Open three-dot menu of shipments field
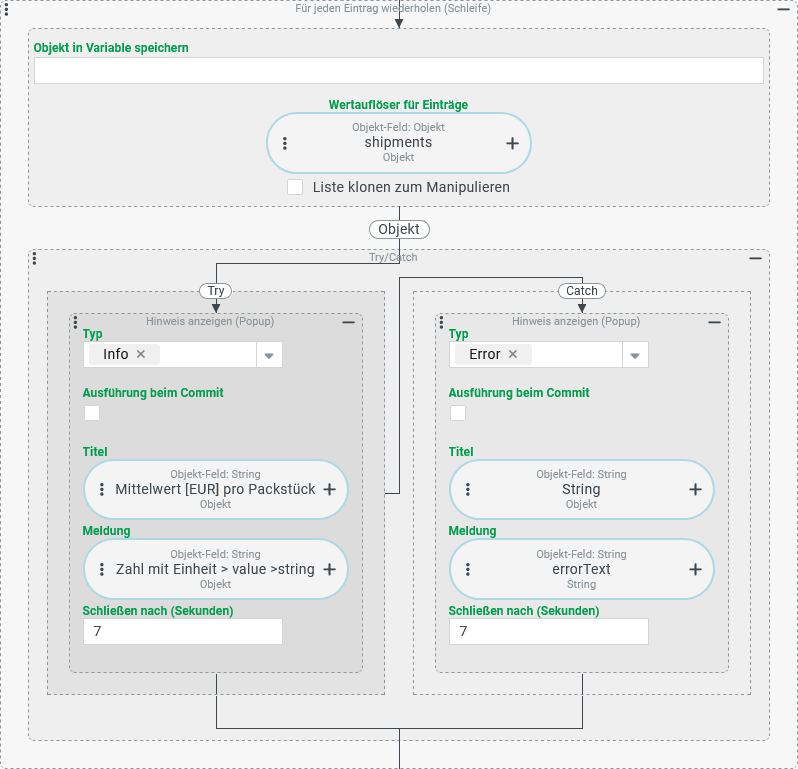The width and height of the screenshot is (798, 769). tap(285, 143)
